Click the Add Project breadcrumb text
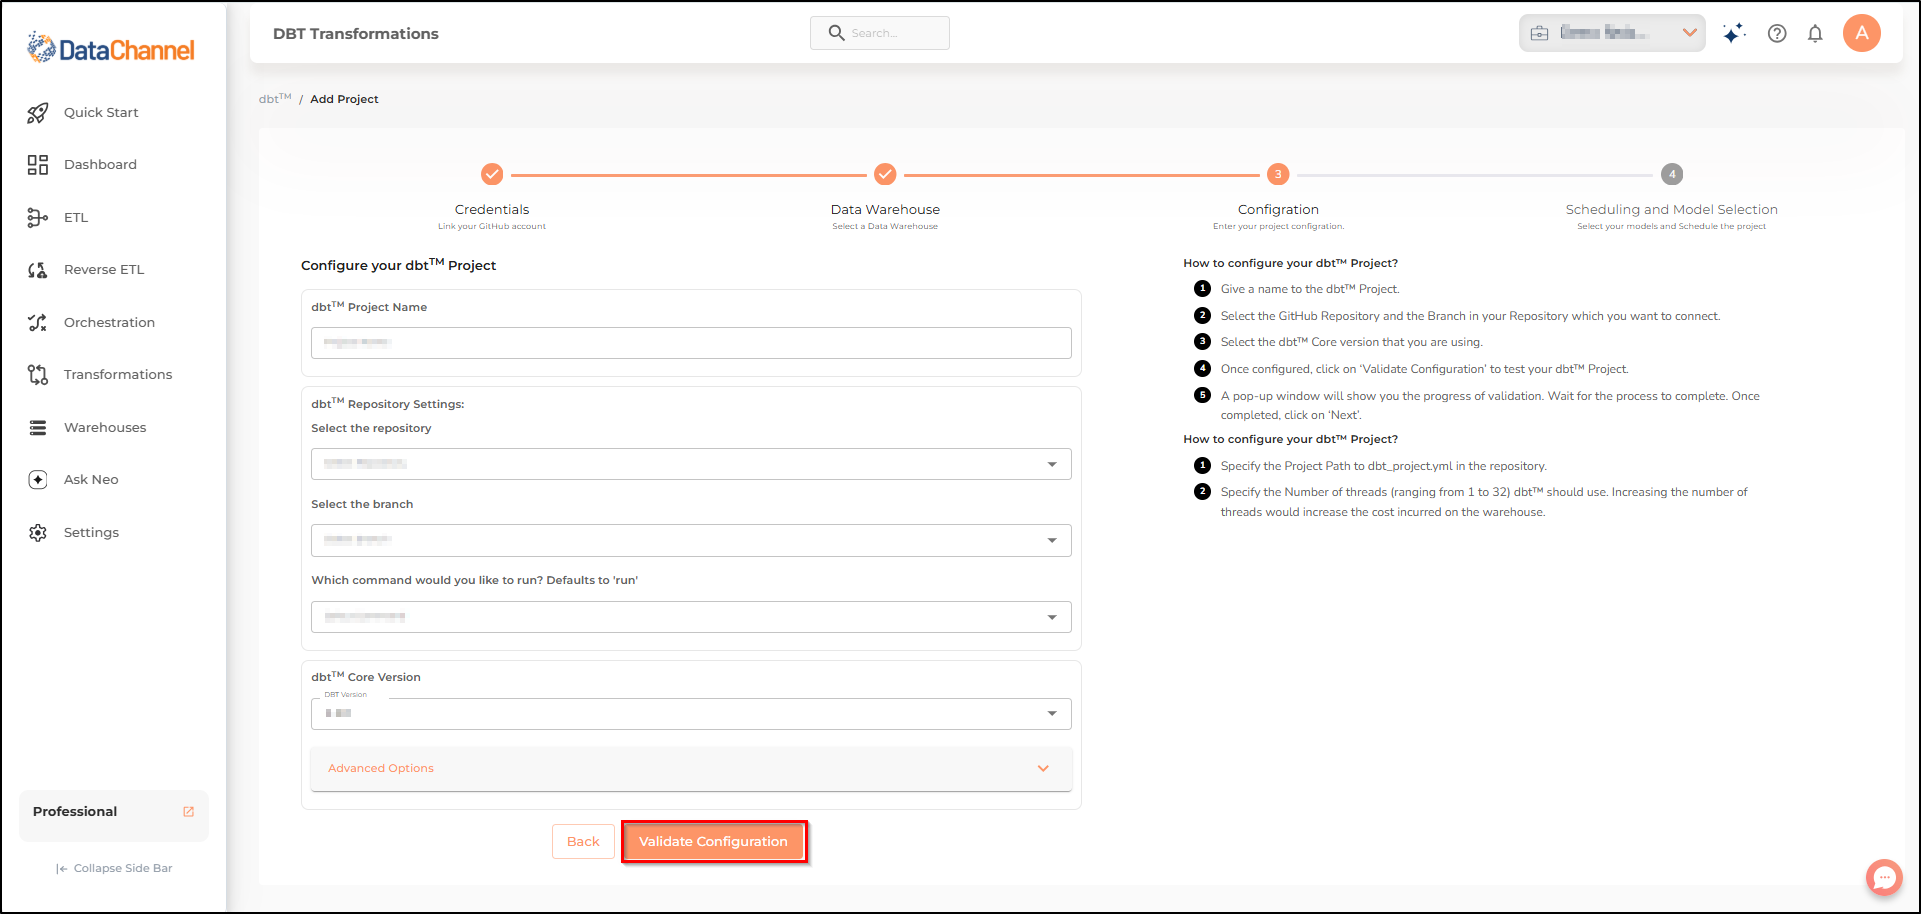This screenshot has height=914, width=1921. (344, 99)
